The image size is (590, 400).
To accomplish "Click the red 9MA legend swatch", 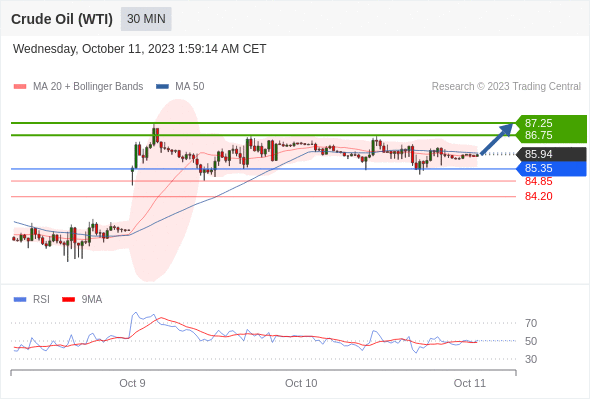I will click(68, 300).
